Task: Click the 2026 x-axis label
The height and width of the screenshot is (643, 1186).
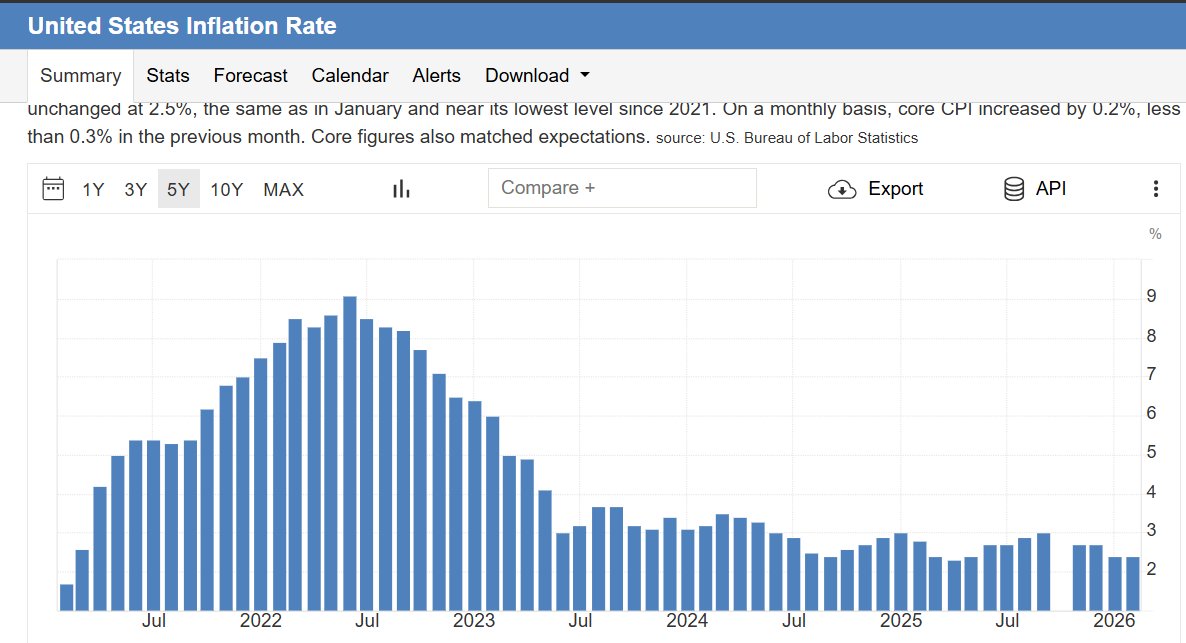Action: point(1114,621)
